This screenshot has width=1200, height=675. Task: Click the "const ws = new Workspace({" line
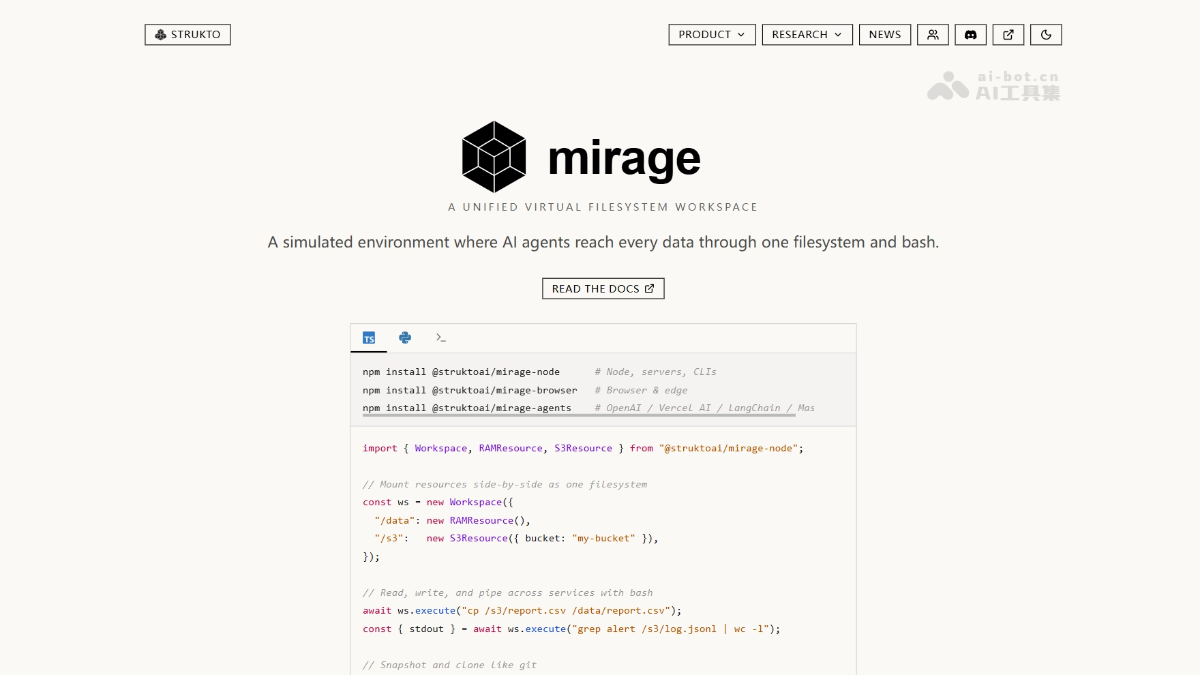(x=438, y=502)
